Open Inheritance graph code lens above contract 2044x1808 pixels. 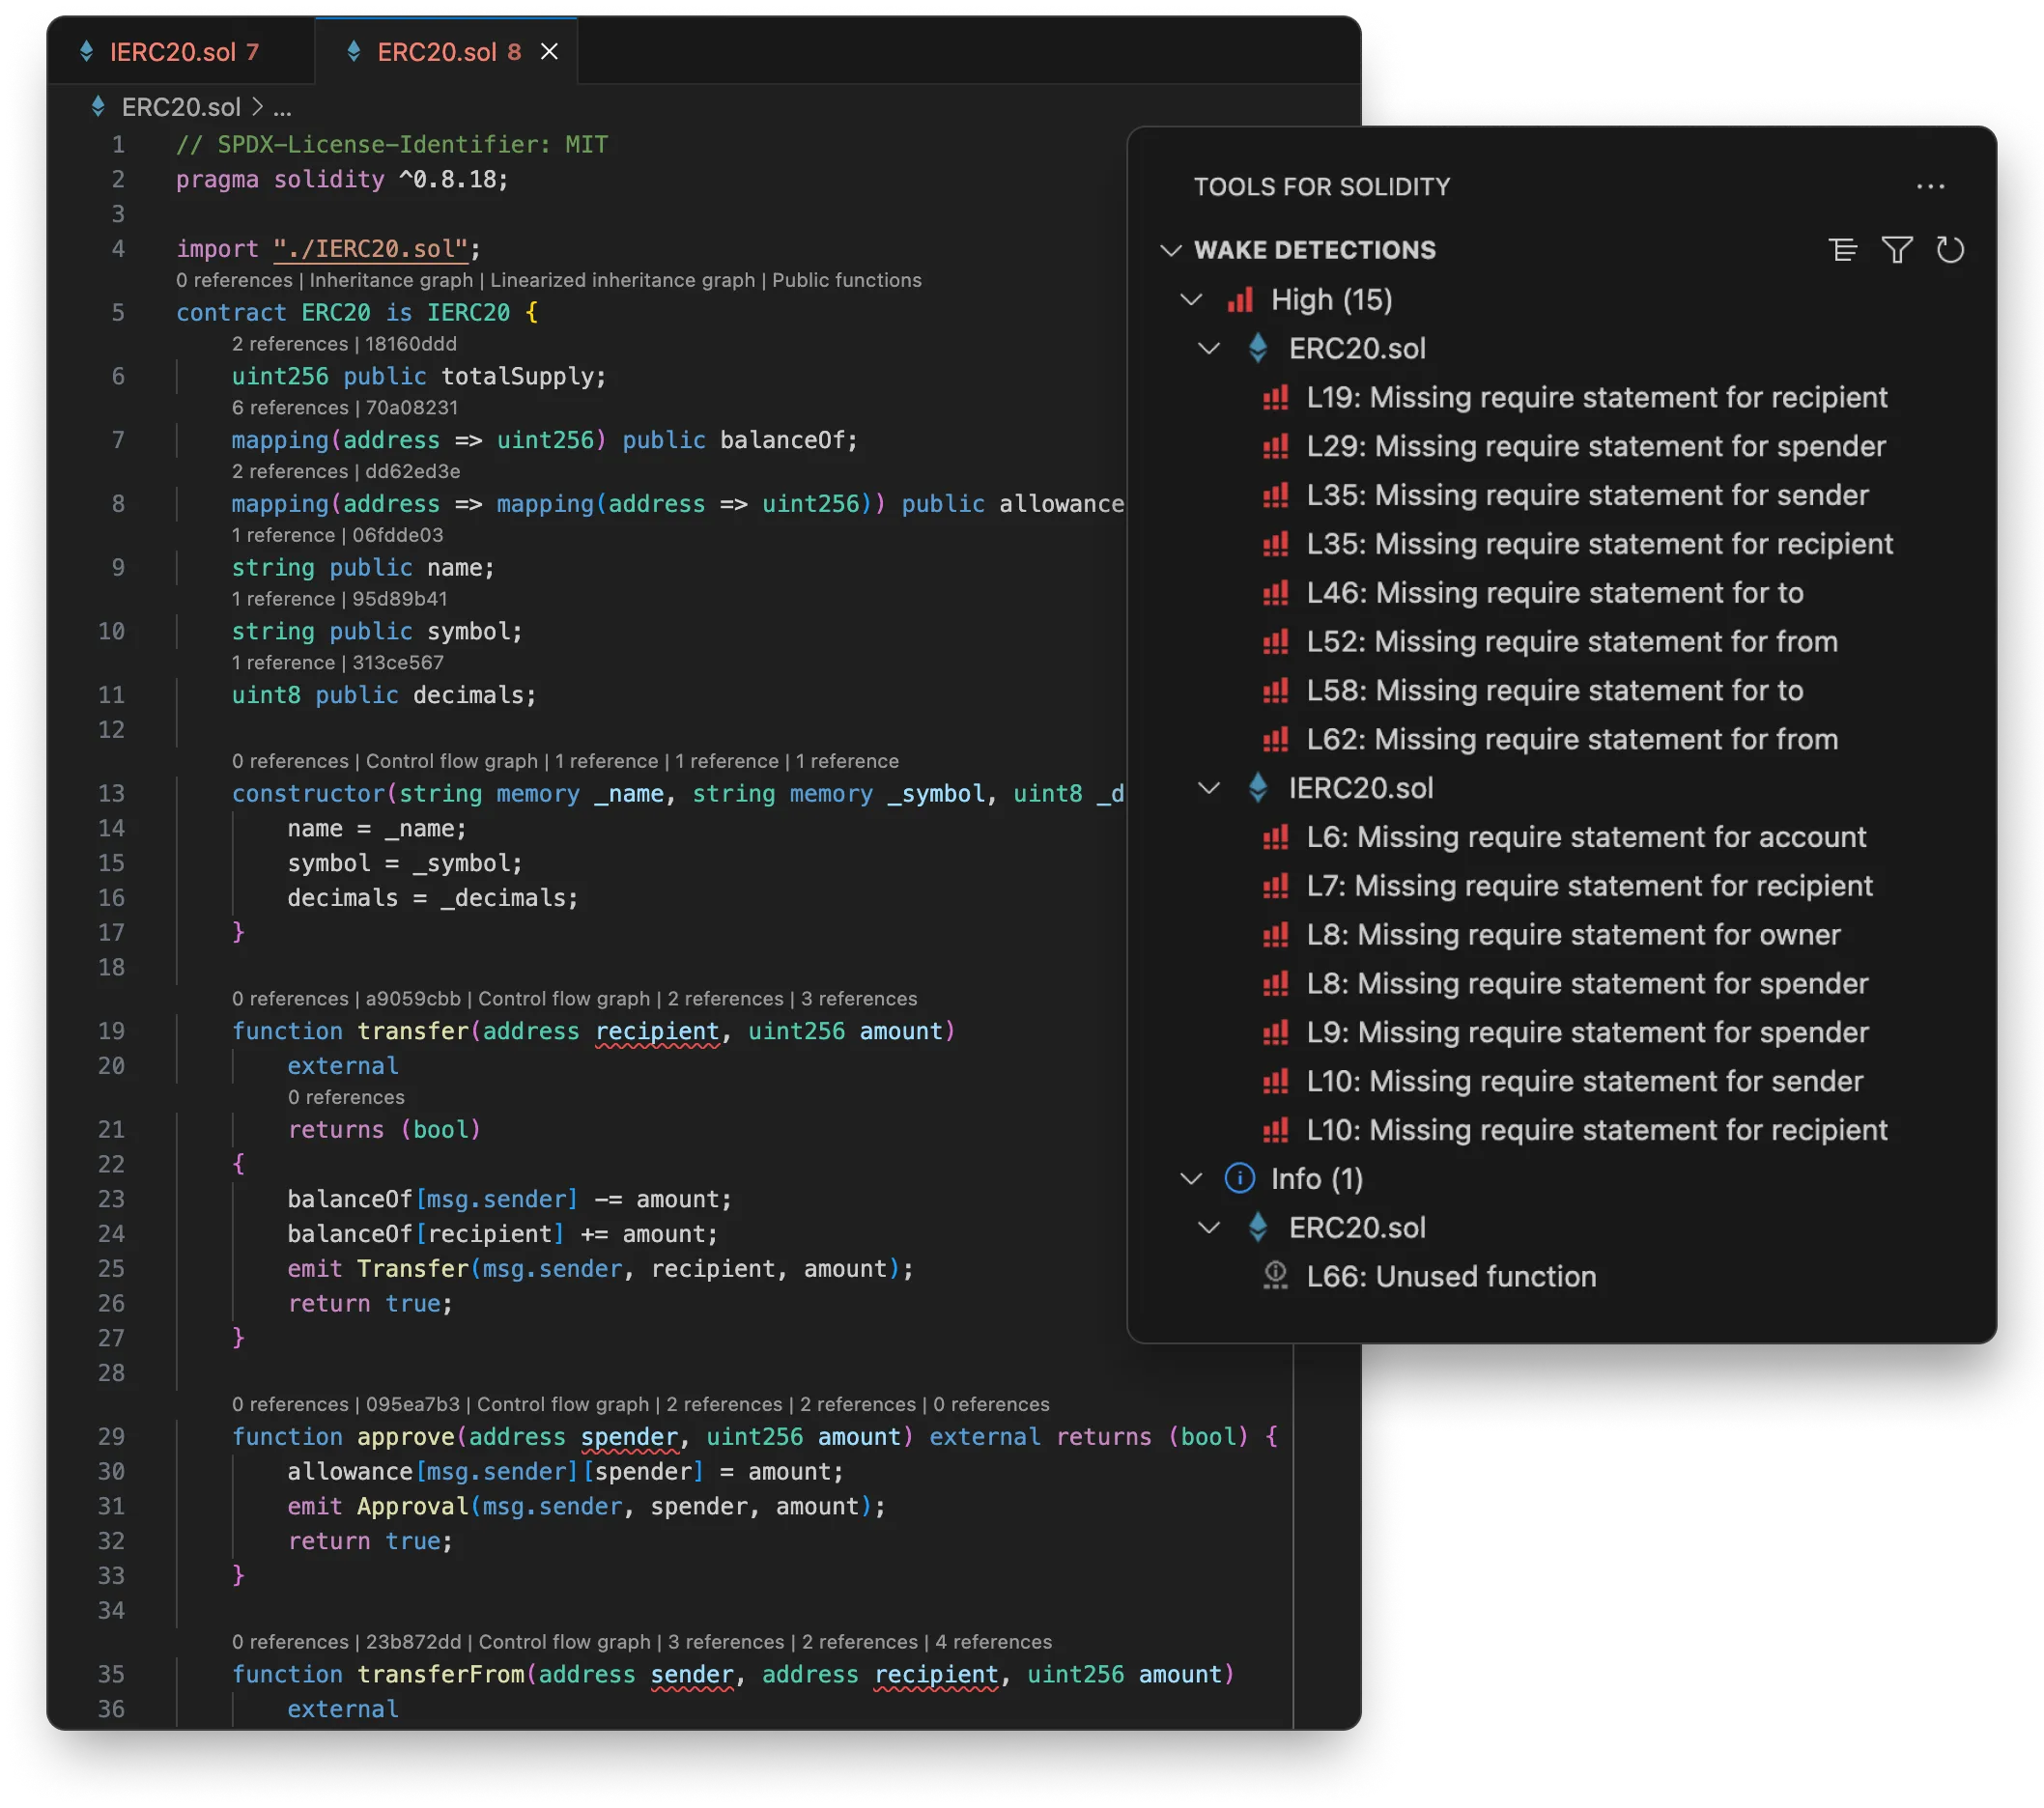click(x=391, y=280)
